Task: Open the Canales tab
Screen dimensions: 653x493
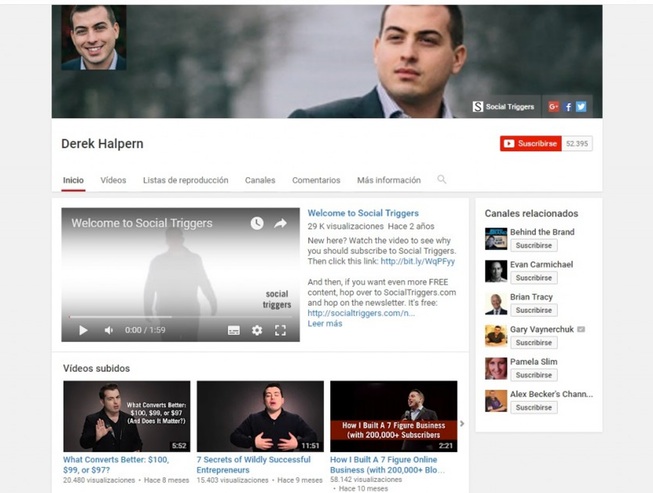Action: (x=260, y=180)
